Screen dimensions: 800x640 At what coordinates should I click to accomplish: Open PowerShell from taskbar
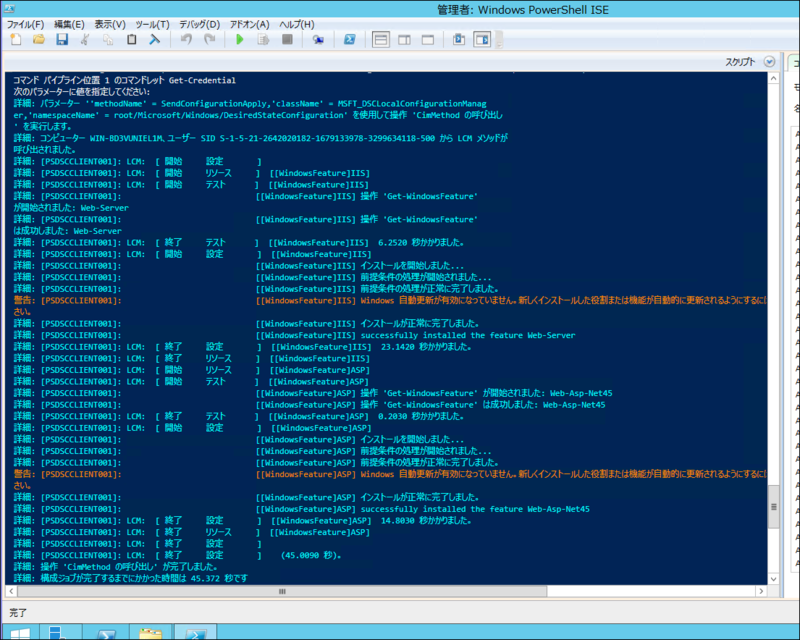(x=106, y=633)
